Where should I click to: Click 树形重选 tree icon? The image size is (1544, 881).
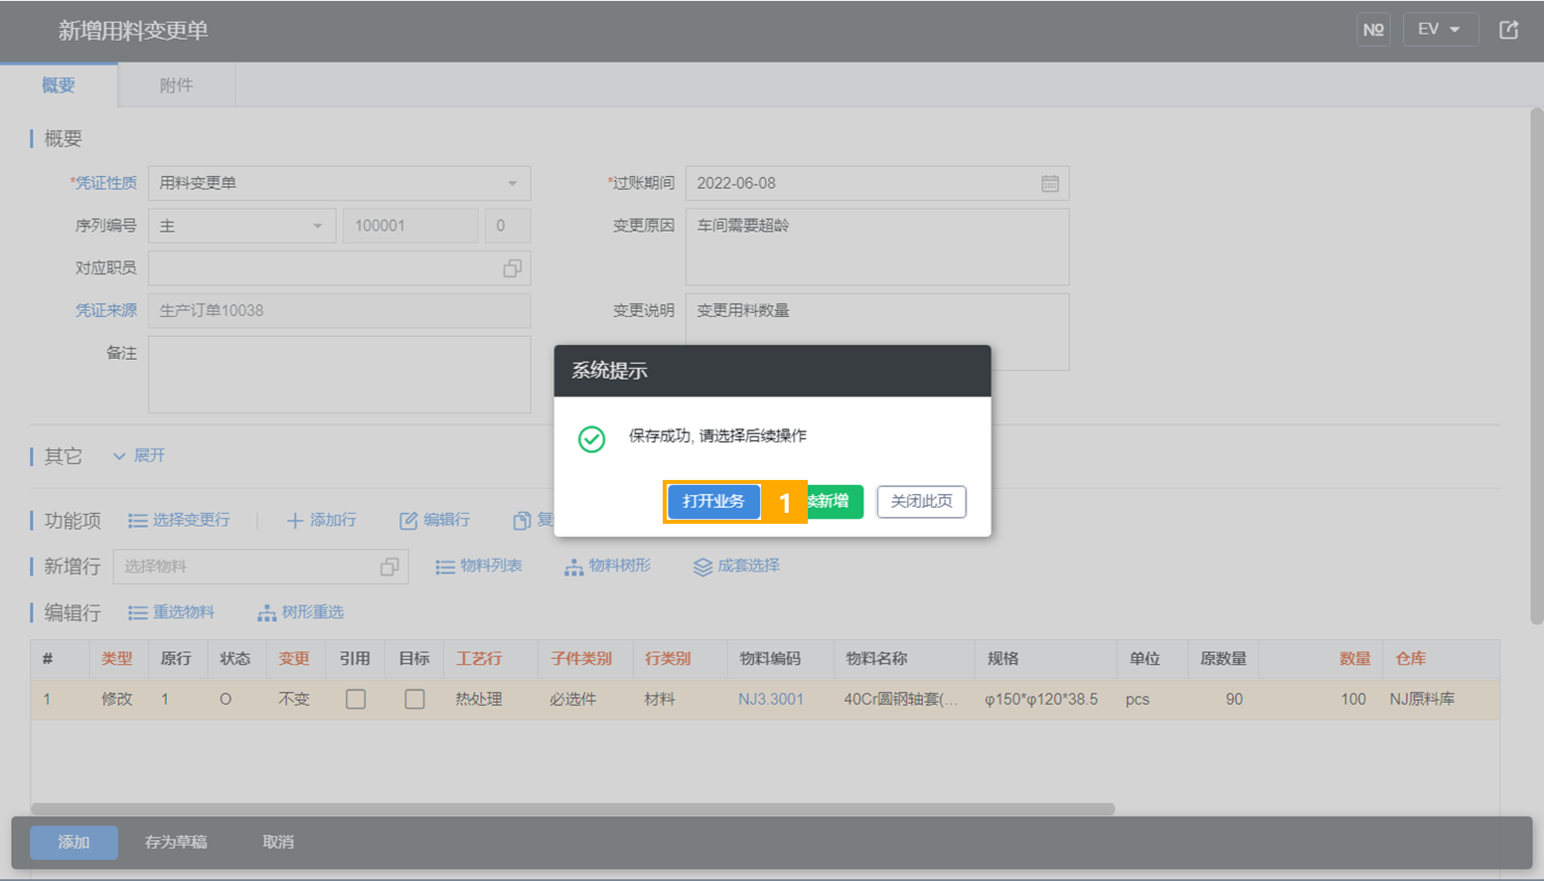click(267, 613)
